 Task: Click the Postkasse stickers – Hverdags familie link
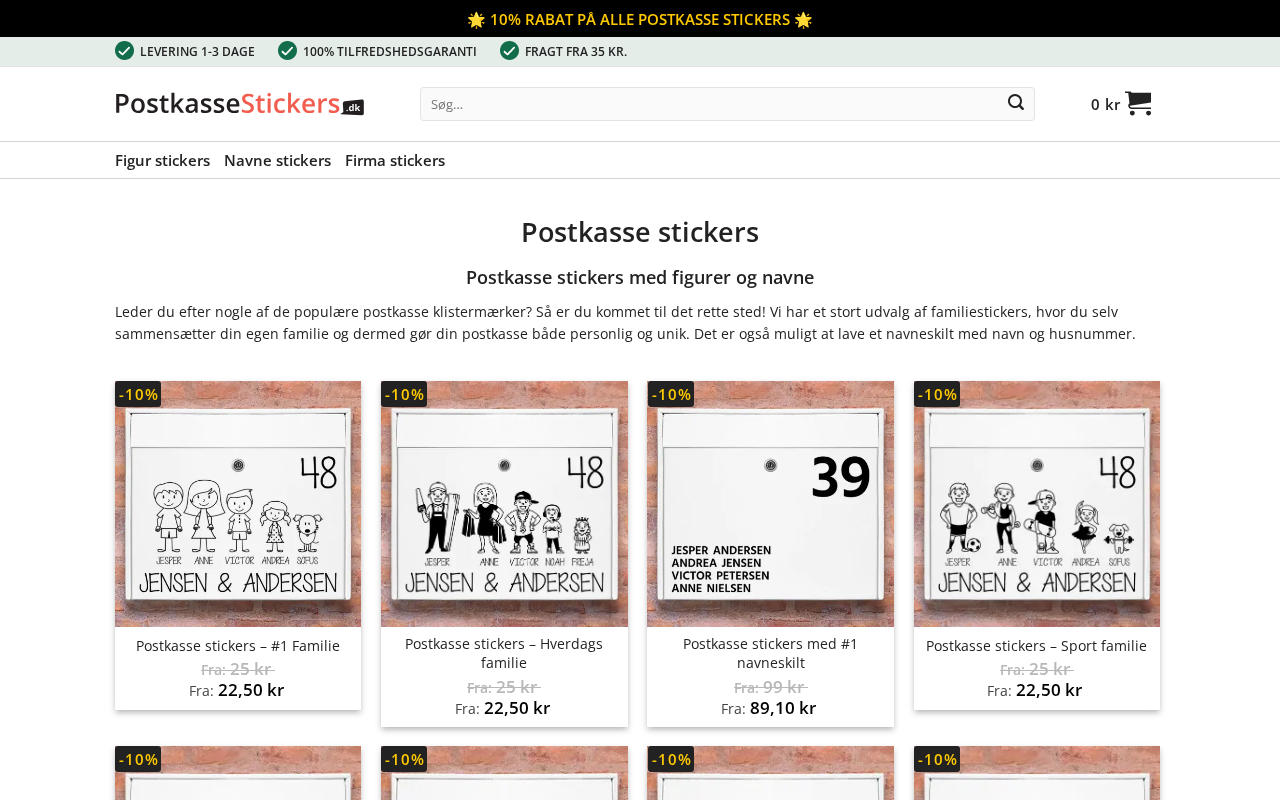[504, 653]
